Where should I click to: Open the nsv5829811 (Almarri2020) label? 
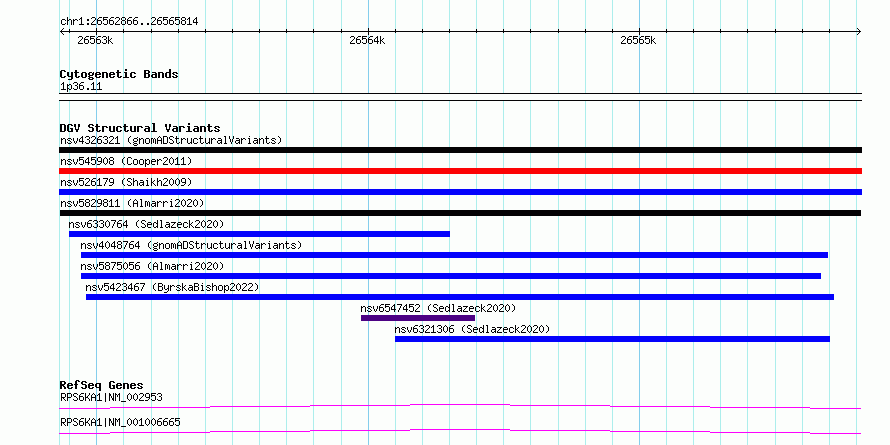tap(132, 203)
